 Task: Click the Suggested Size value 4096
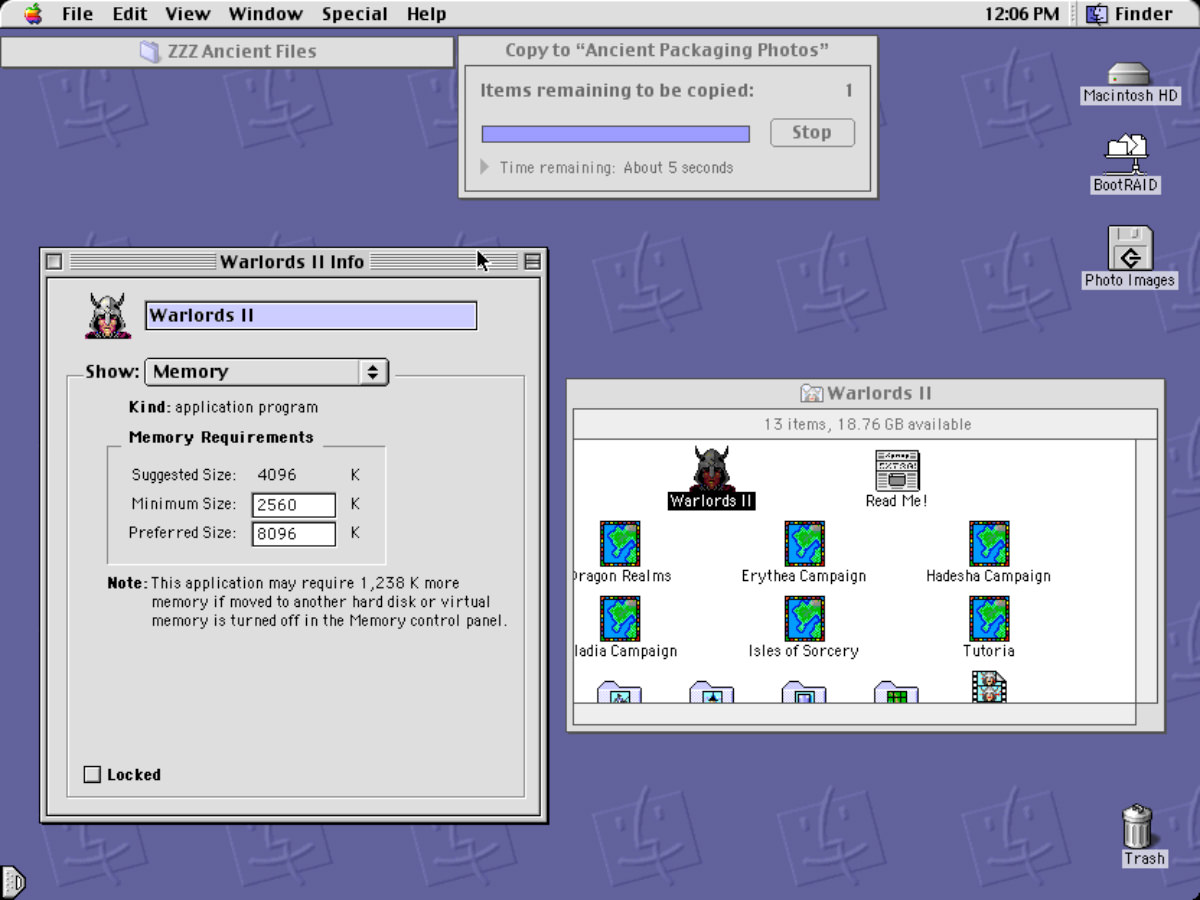277,475
